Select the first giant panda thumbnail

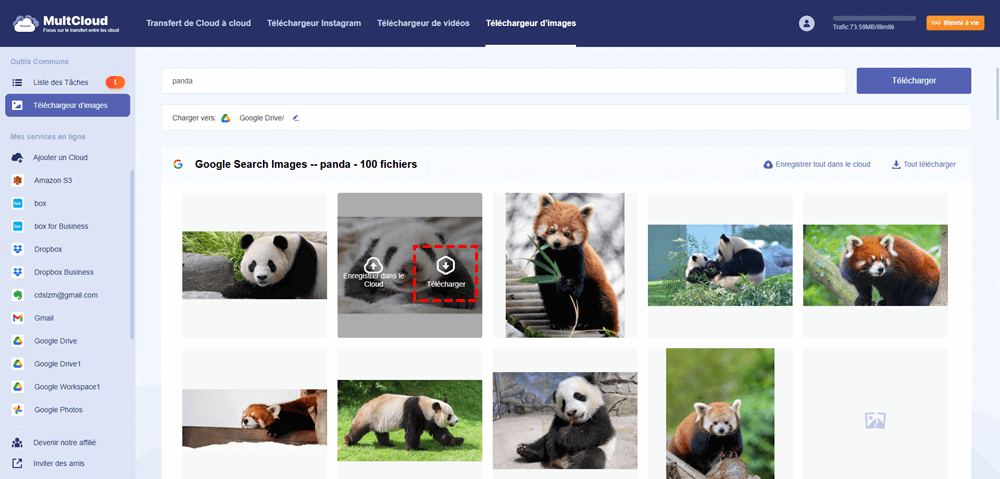click(254, 265)
